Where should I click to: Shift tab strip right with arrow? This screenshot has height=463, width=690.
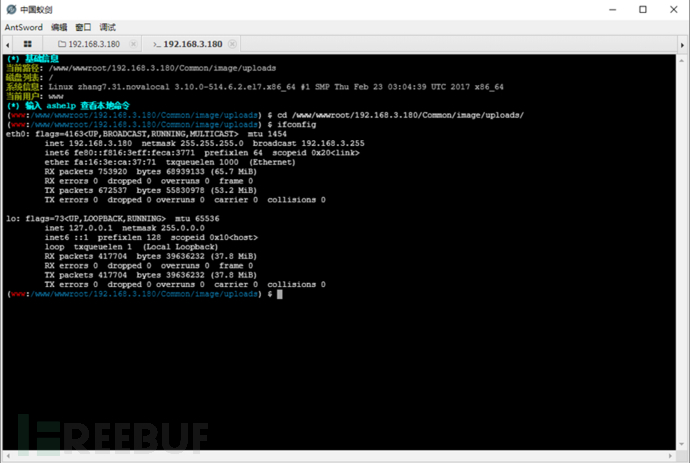pyautogui.click(x=682, y=45)
